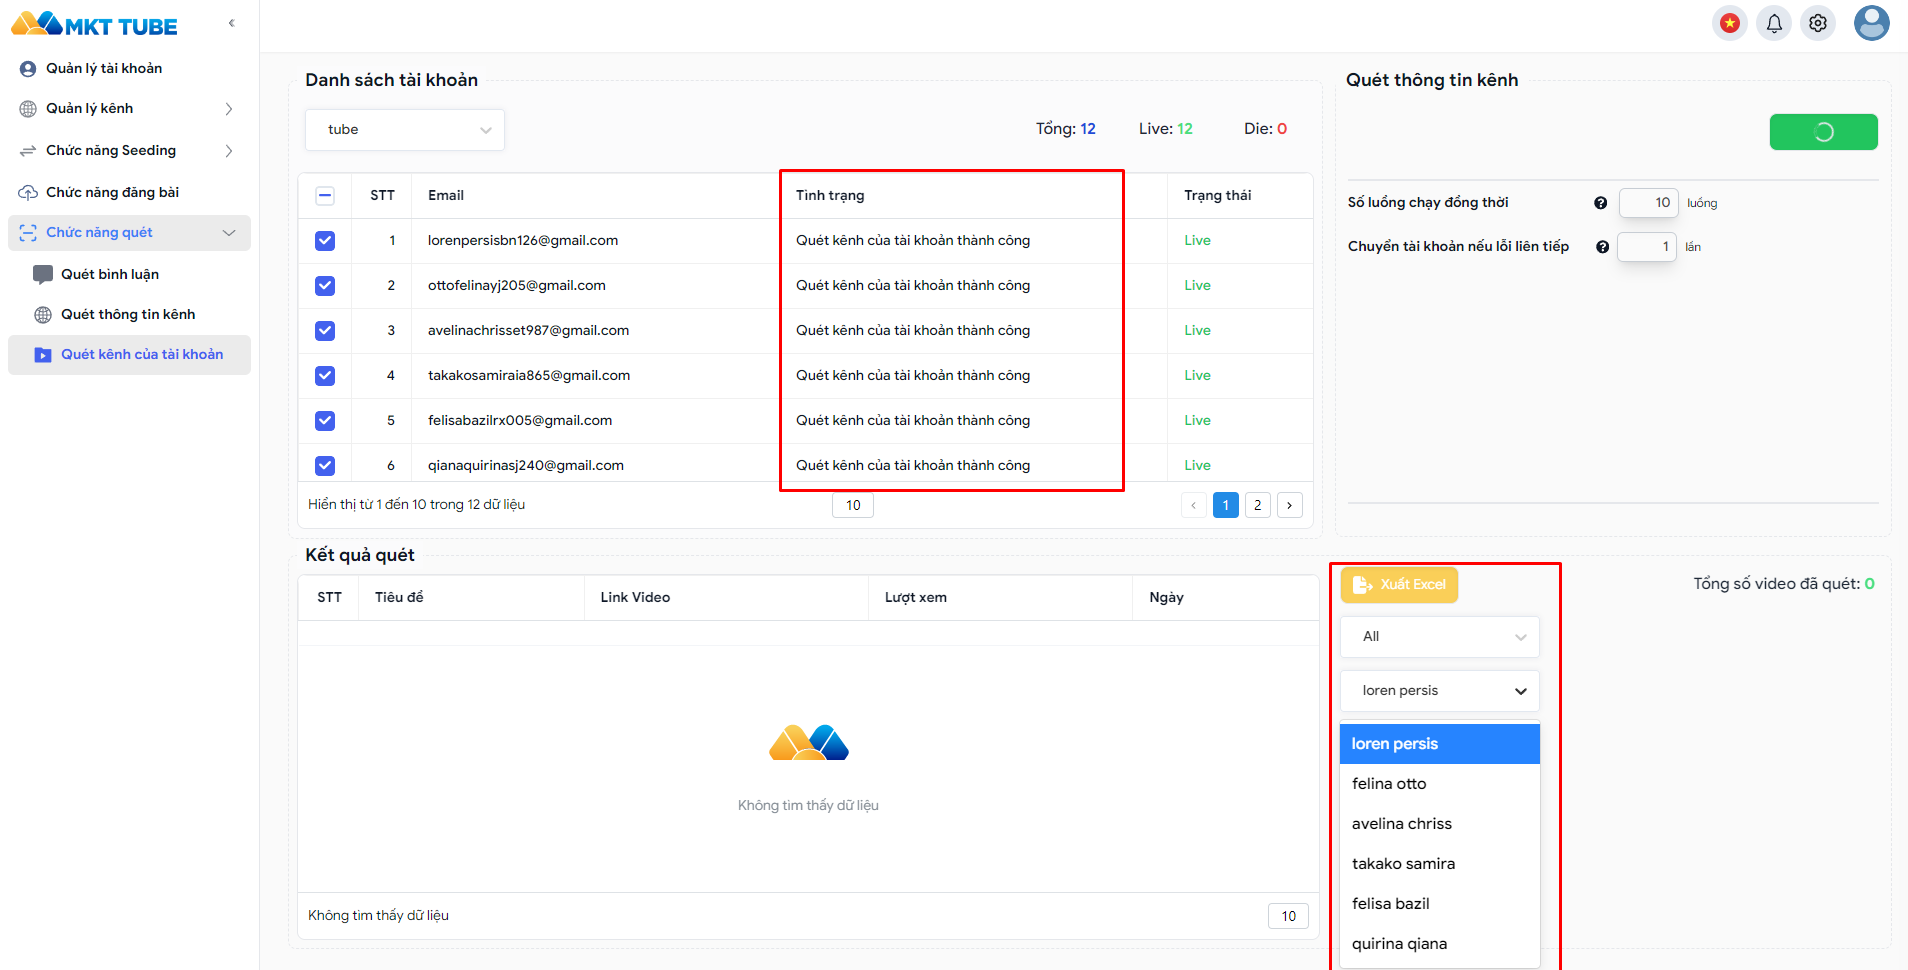Open settings gear in top bar

[x=1818, y=23]
